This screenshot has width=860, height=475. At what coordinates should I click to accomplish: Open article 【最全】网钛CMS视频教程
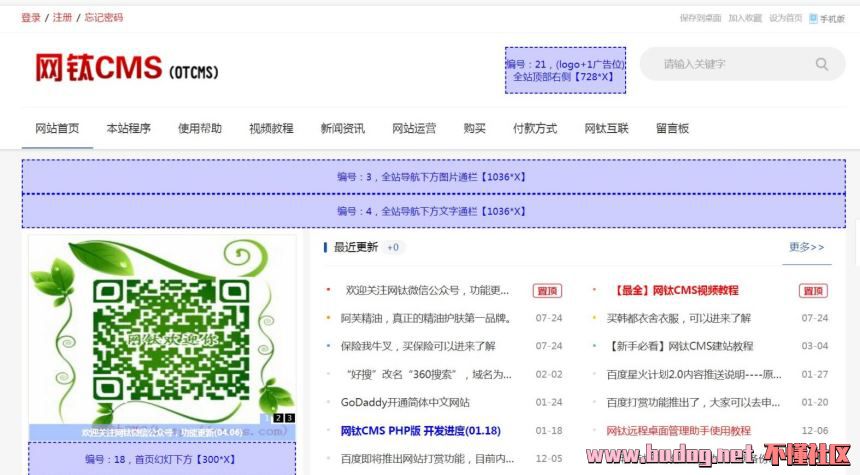click(x=675, y=290)
